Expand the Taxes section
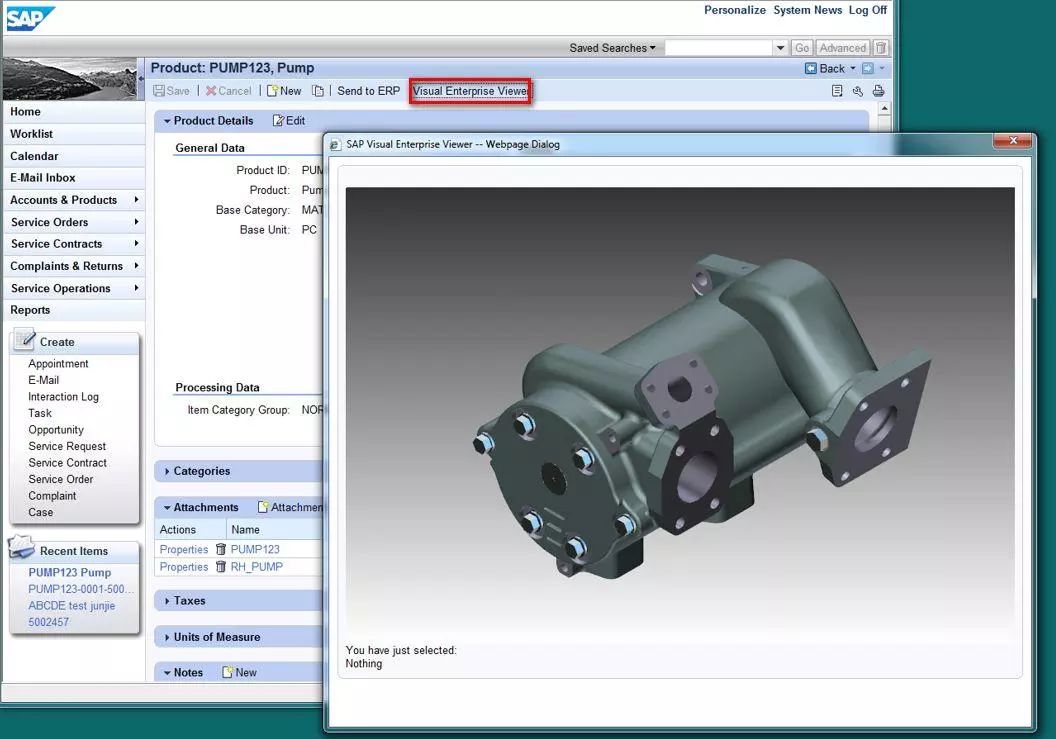Screen dimensions: 1056x739 pos(167,601)
